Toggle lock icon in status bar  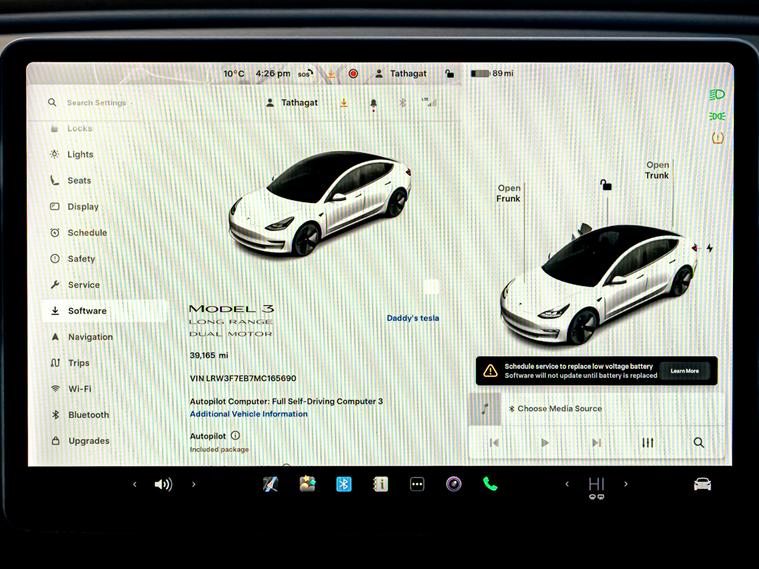click(450, 74)
